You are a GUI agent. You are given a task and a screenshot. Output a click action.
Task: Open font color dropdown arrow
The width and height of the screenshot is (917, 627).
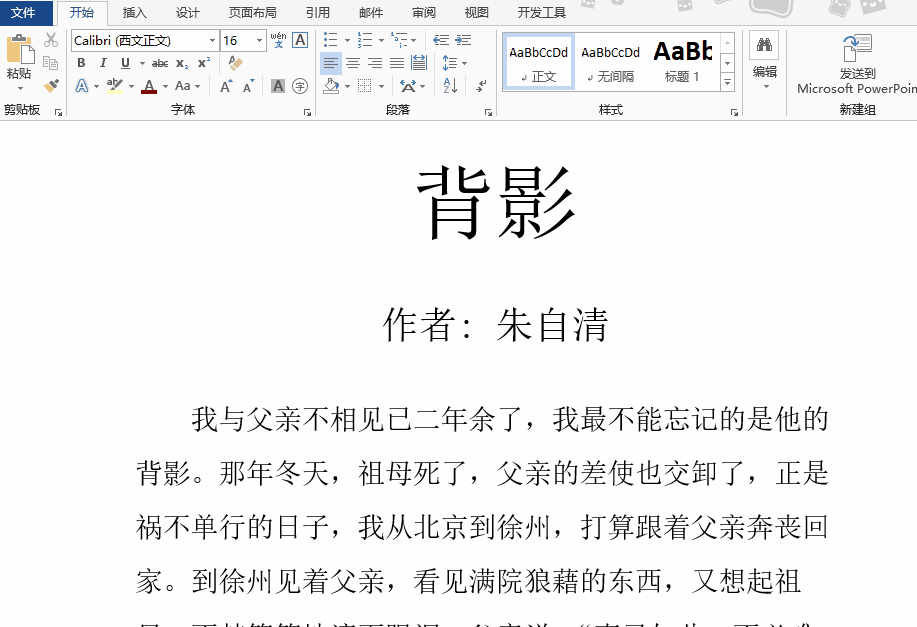click(x=166, y=87)
